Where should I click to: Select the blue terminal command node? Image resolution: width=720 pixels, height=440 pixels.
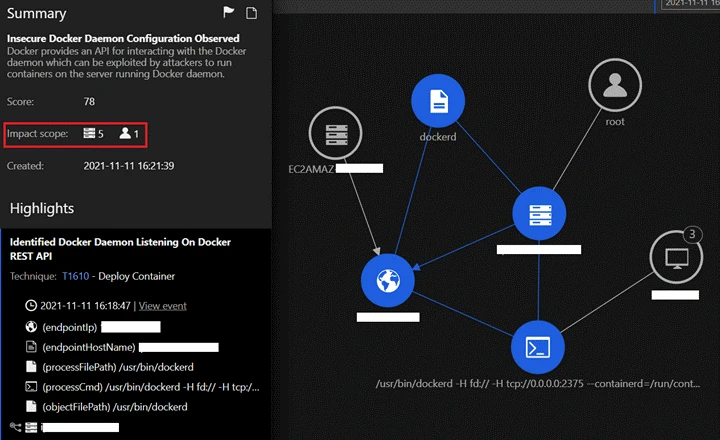pyautogui.click(x=538, y=347)
